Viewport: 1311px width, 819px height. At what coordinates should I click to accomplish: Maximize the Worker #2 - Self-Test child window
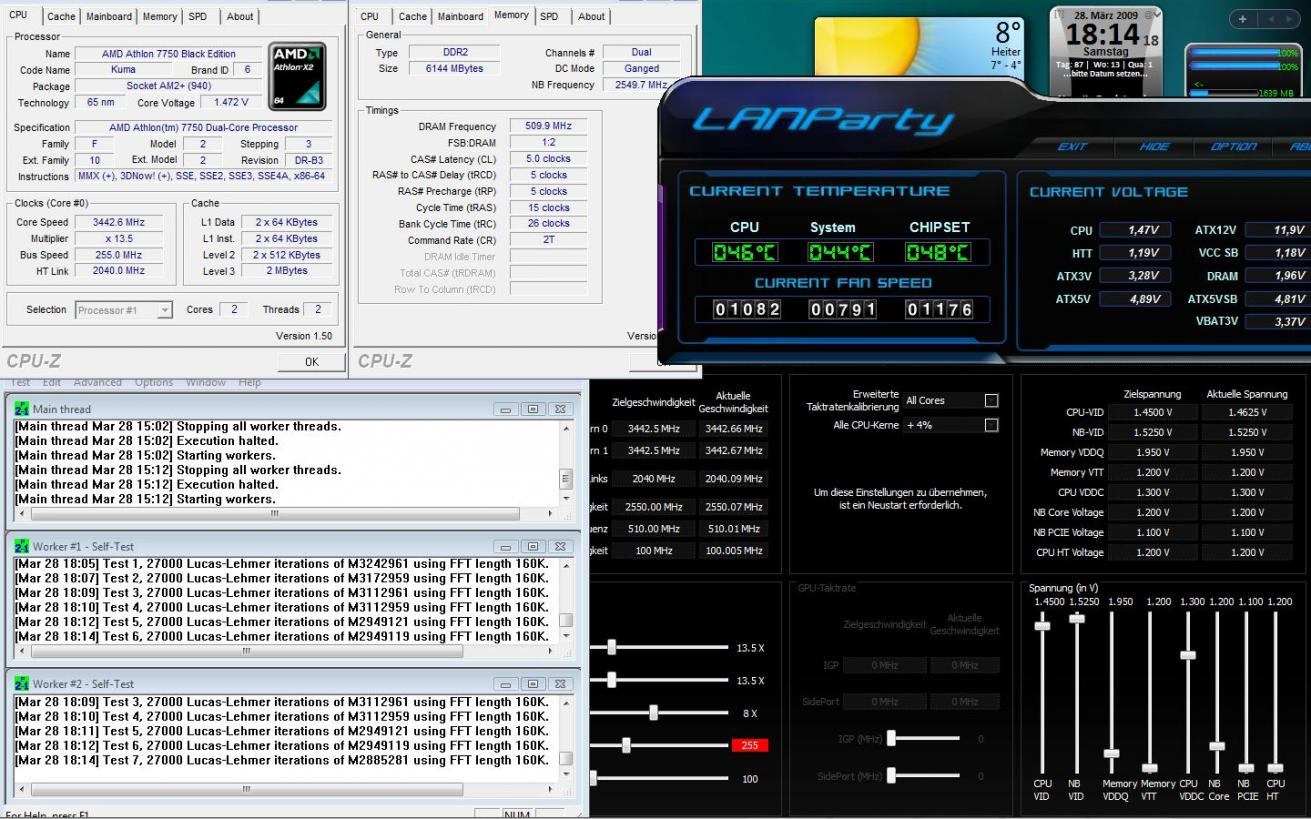point(533,684)
